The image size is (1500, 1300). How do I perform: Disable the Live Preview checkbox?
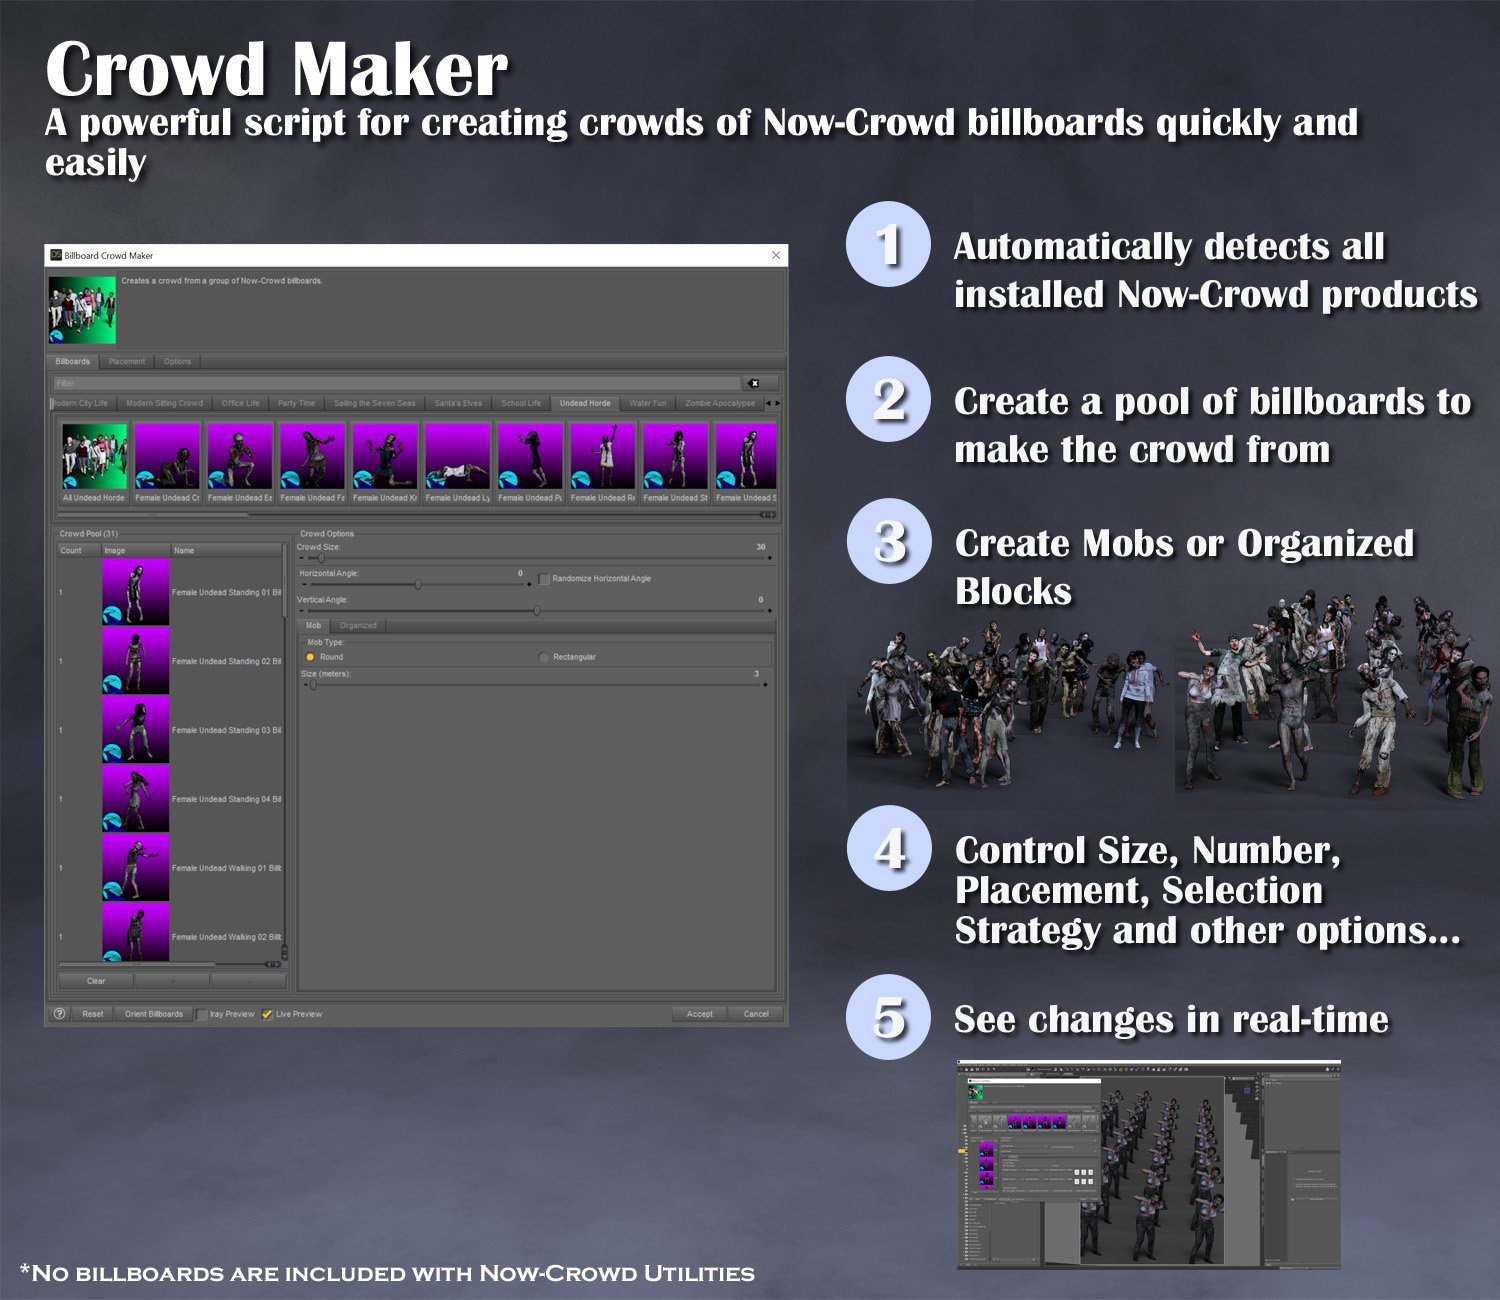click(267, 1014)
